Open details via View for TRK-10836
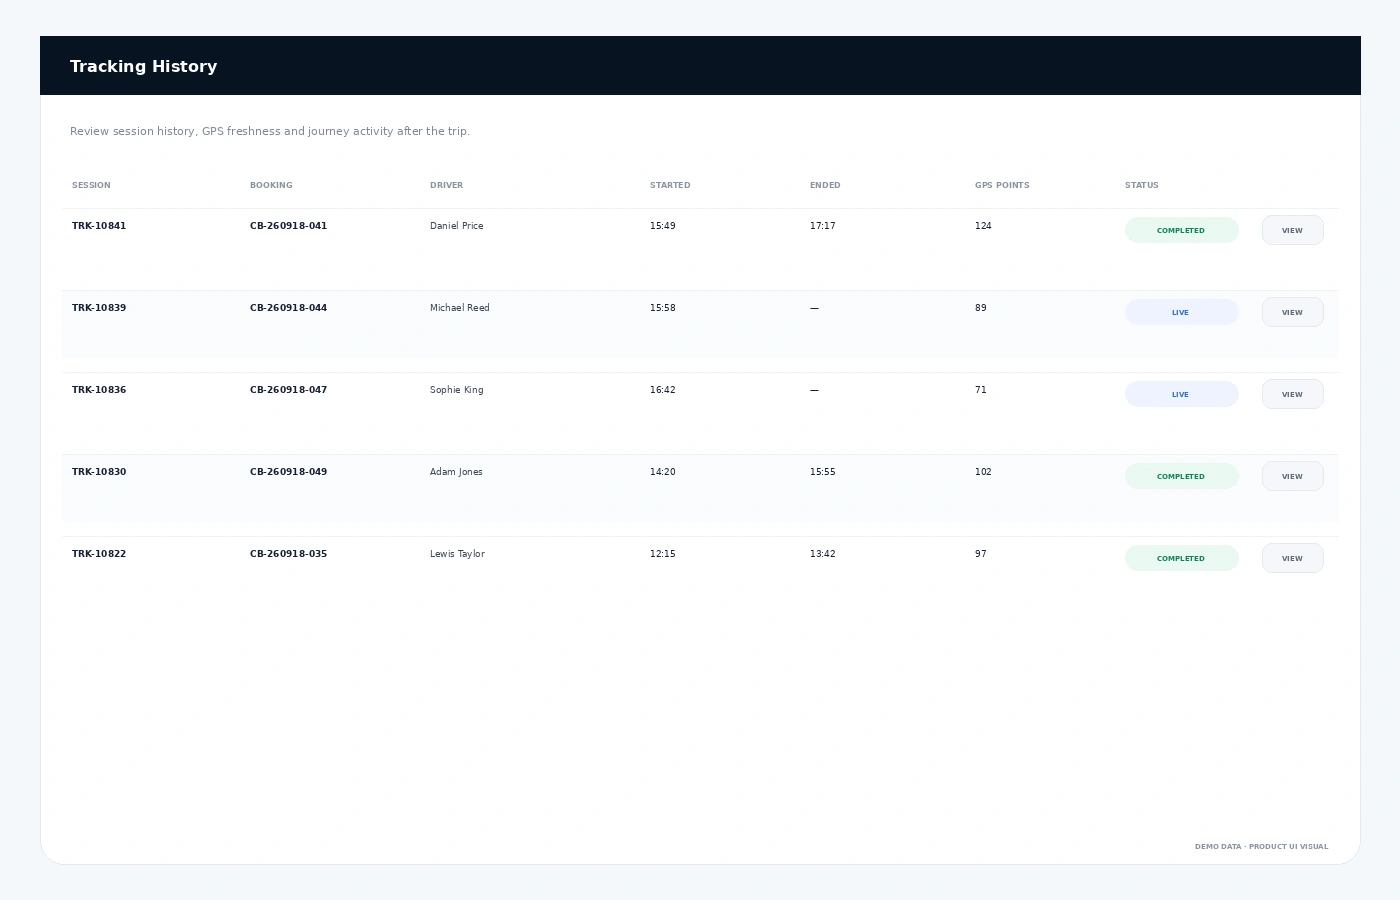 1292,394
